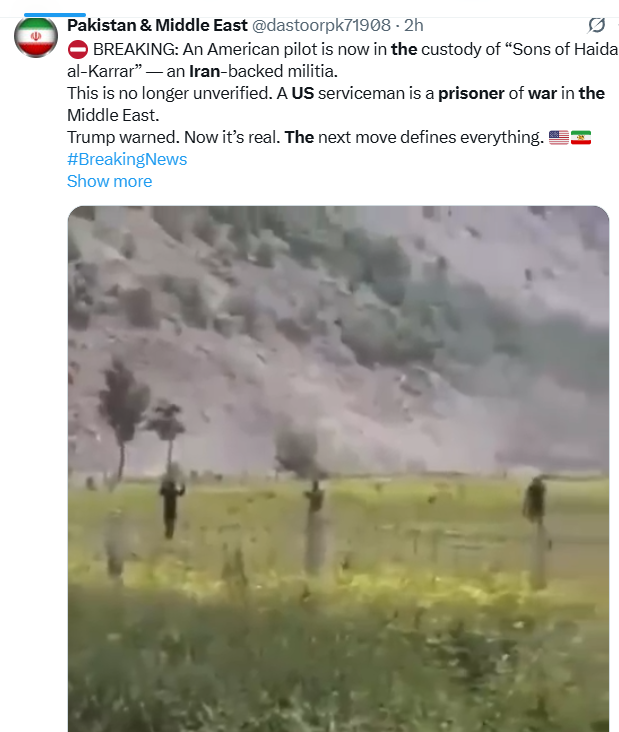Screen dimensions: 619x732
Task: Click the Iran flag profile avatar
Action: [36, 37]
